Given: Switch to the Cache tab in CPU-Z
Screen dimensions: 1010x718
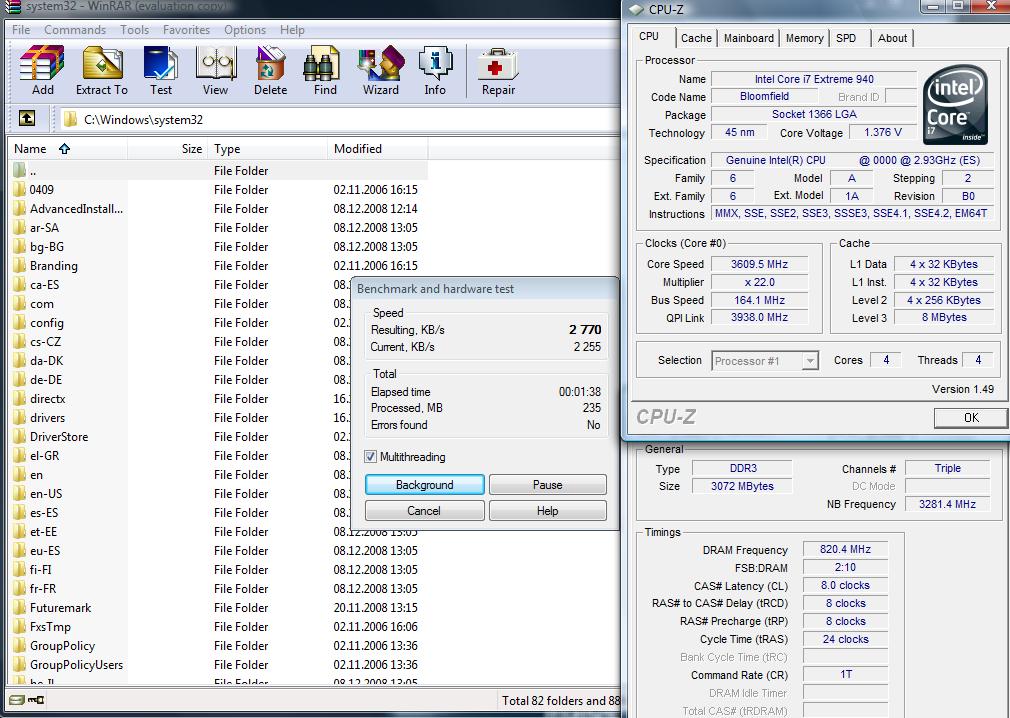Looking at the screenshot, I should click(x=696, y=38).
